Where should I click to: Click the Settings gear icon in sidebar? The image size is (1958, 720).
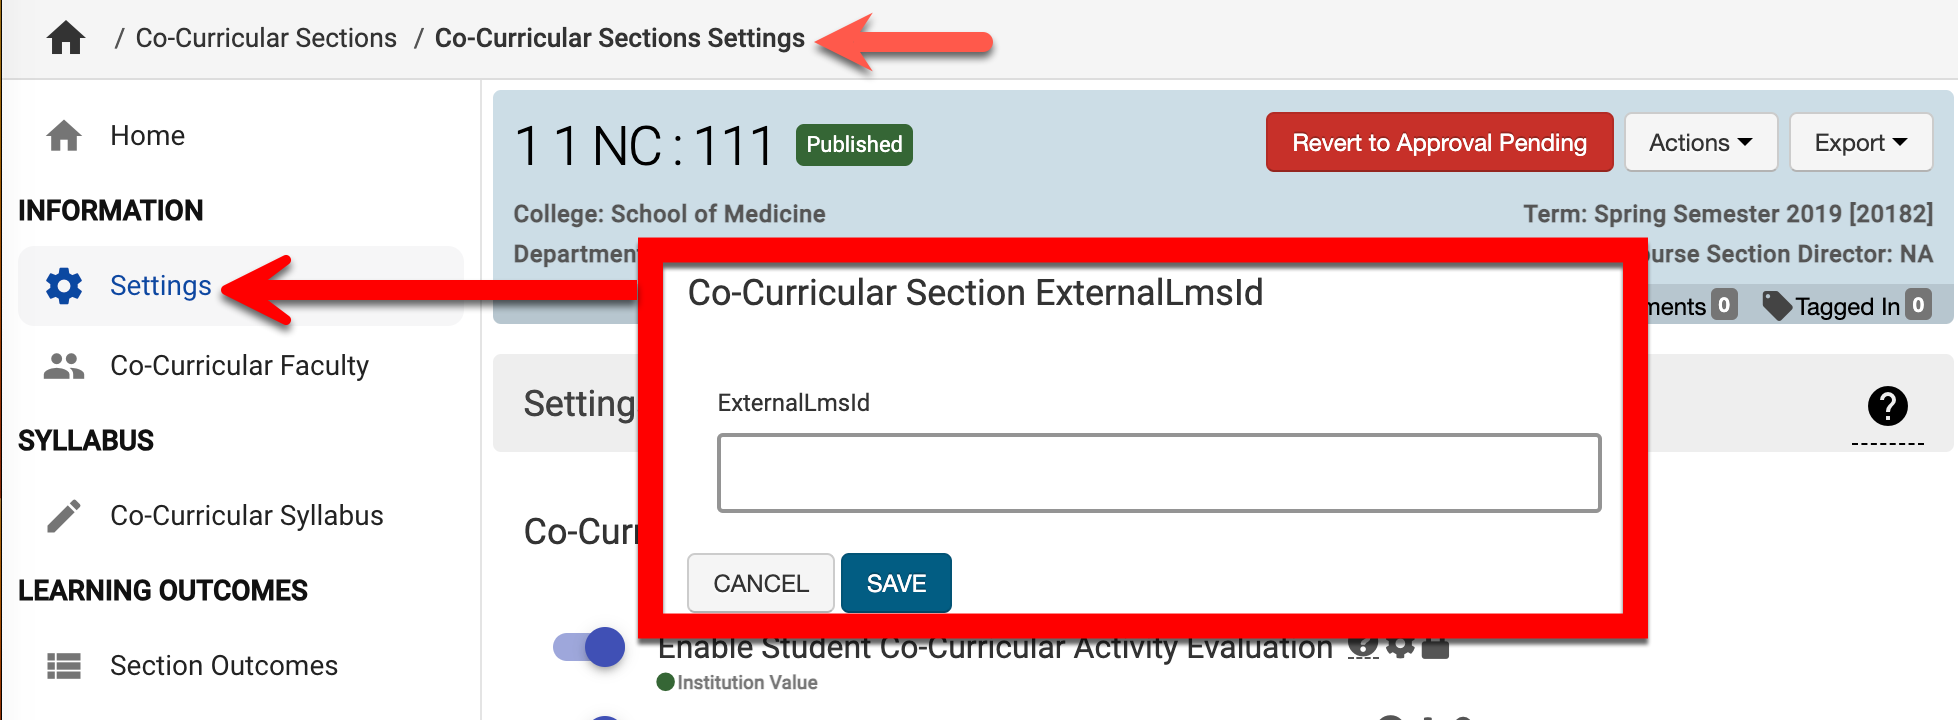(64, 286)
